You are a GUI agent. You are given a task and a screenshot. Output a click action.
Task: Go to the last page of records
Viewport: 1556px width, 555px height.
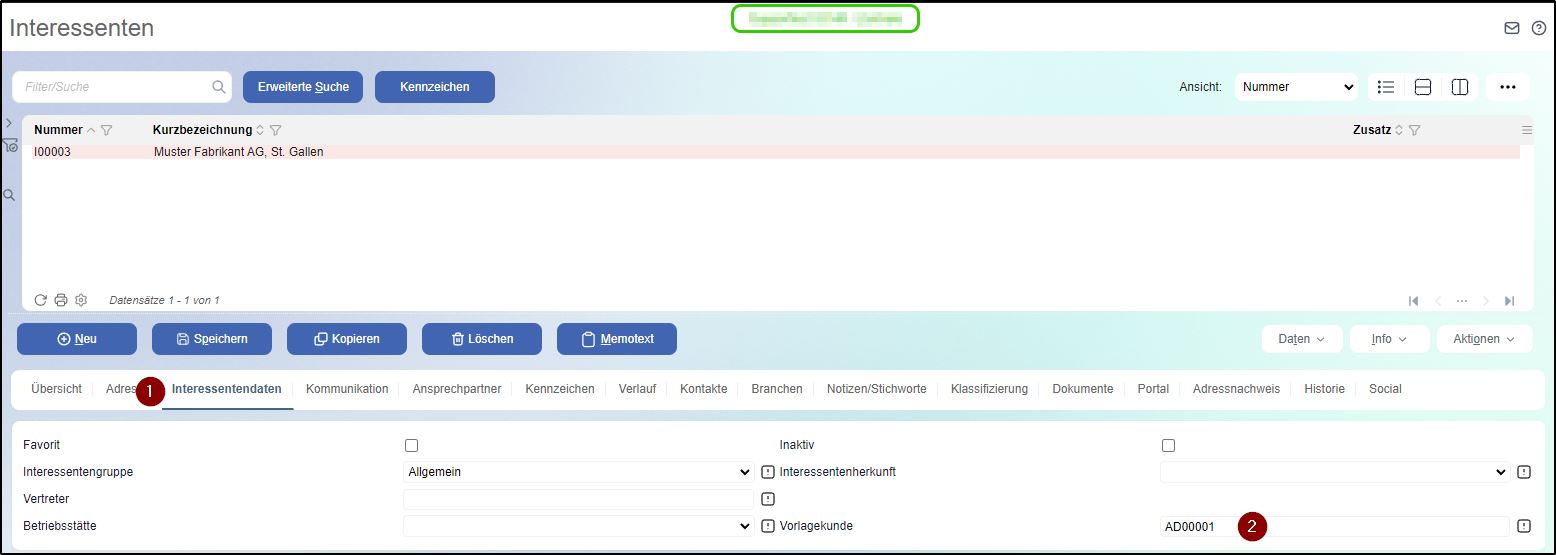(1510, 301)
